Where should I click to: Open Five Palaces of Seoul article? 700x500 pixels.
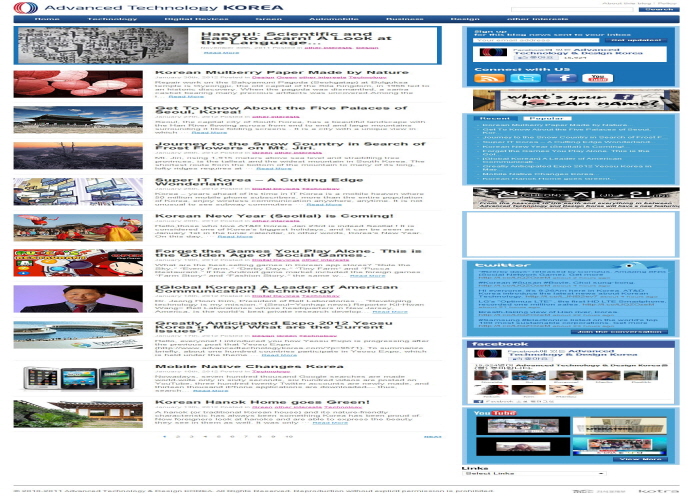[x=281, y=110]
